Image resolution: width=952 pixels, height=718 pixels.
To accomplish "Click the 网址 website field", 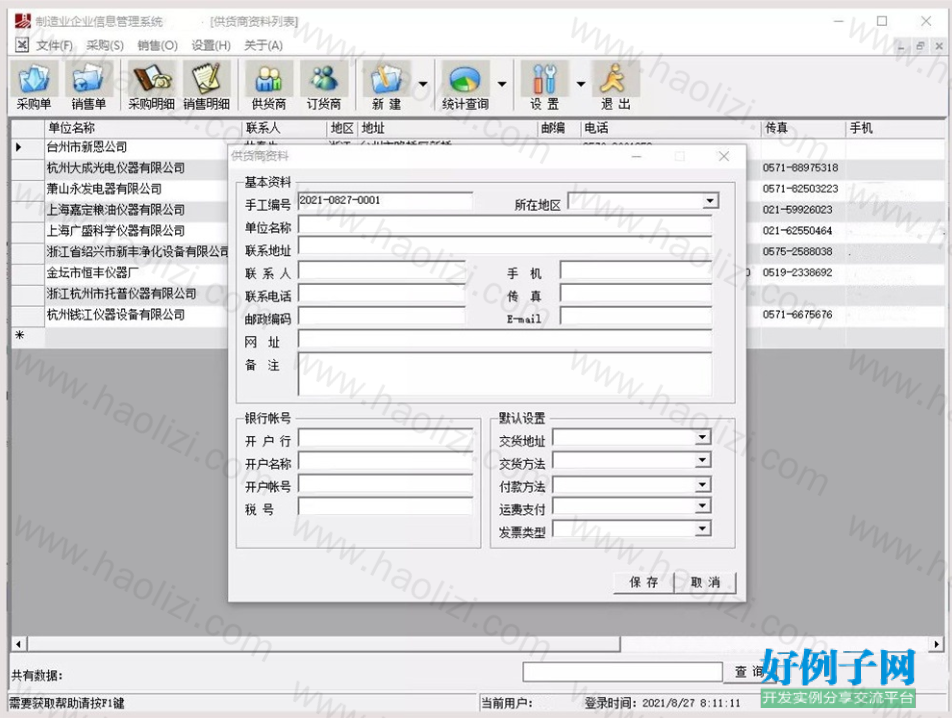I will click(x=505, y=339).
